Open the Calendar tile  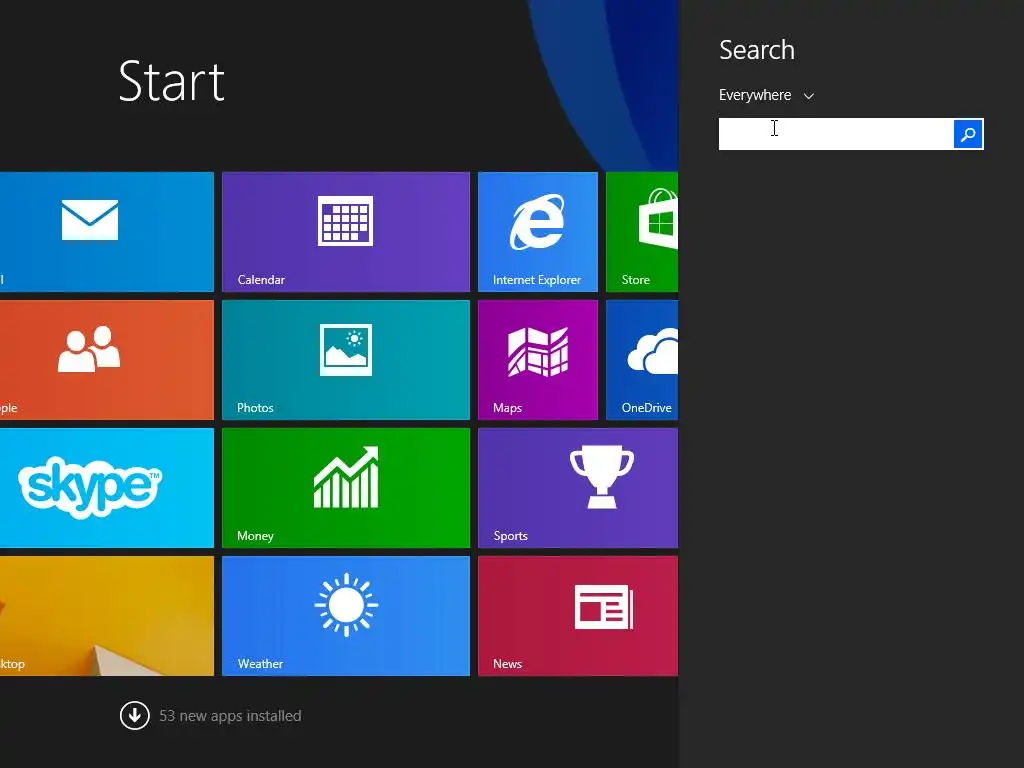pos(345,232)
